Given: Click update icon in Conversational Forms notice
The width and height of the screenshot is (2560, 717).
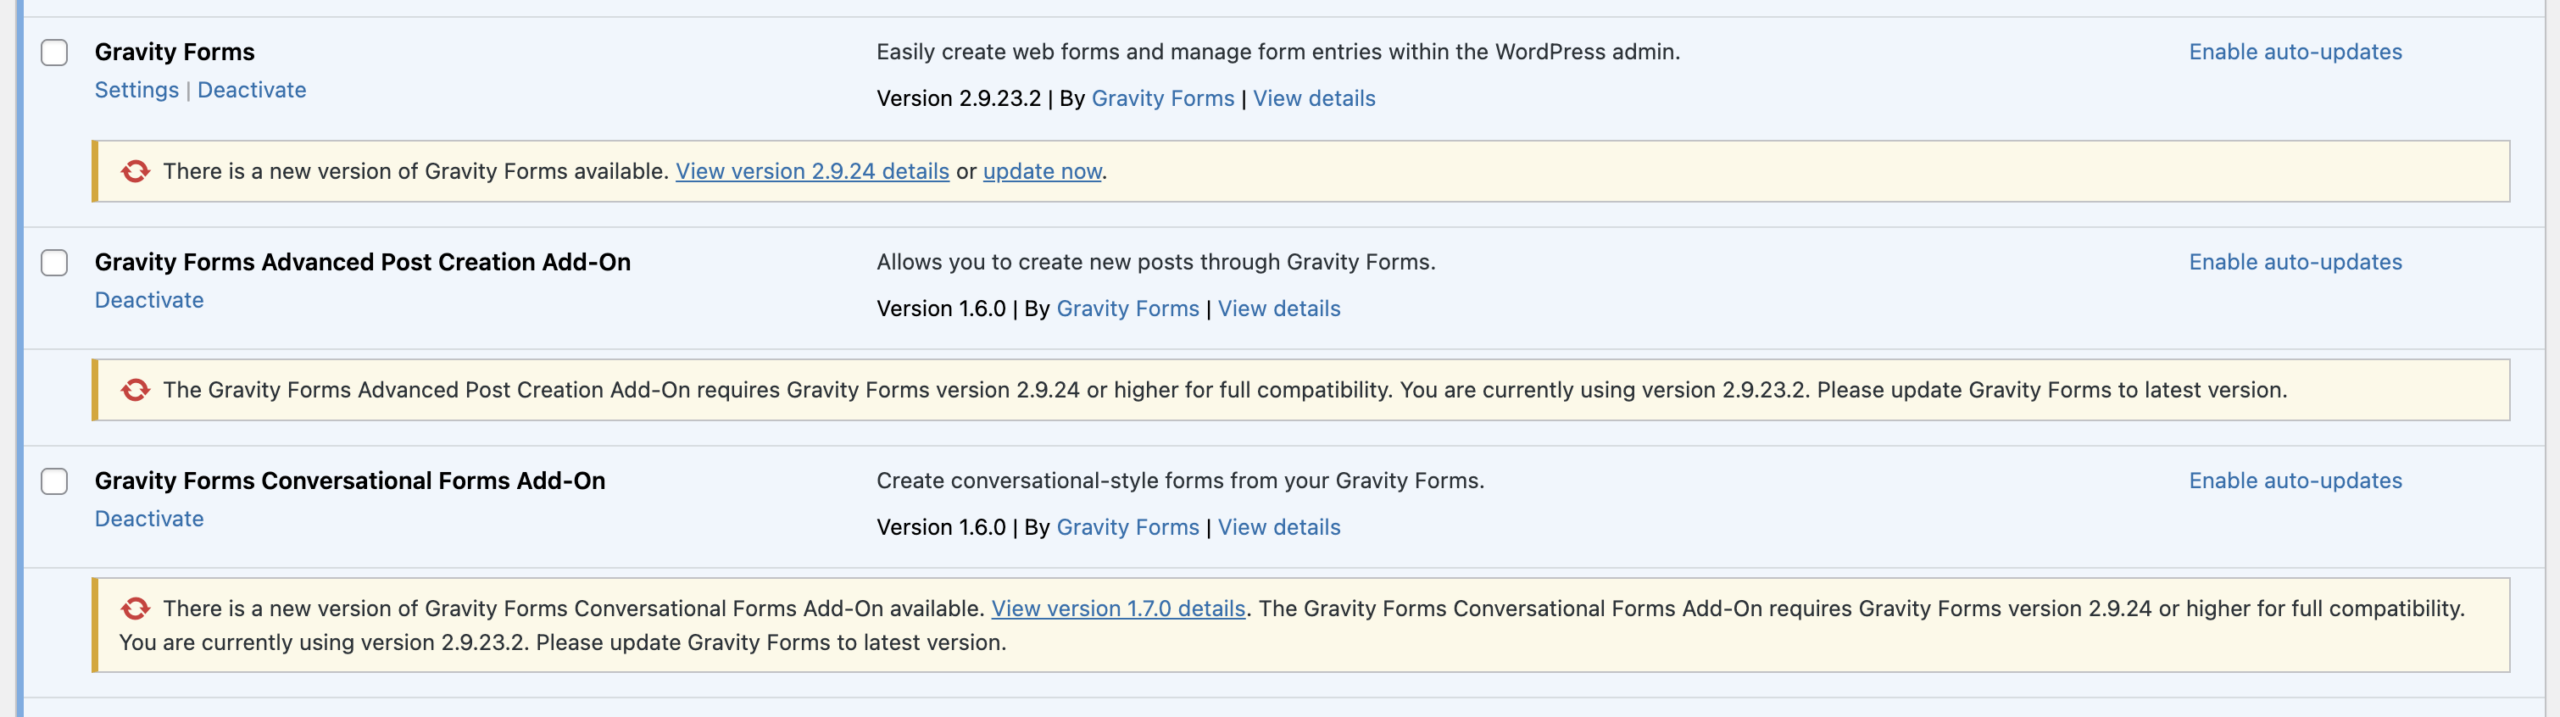Looking at the screenshot, I should coord(136,608).
